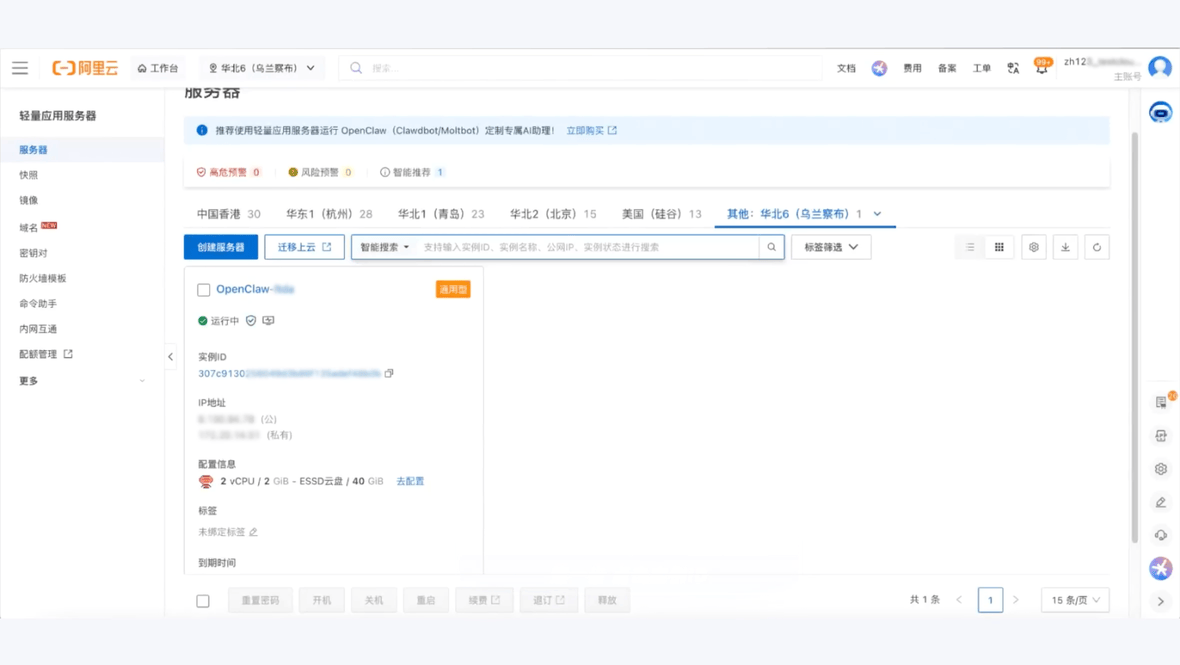The image size is (1180, 665).
Task: Expand 其他 regions tab dropdown arrow
Action: click(877, 214)
